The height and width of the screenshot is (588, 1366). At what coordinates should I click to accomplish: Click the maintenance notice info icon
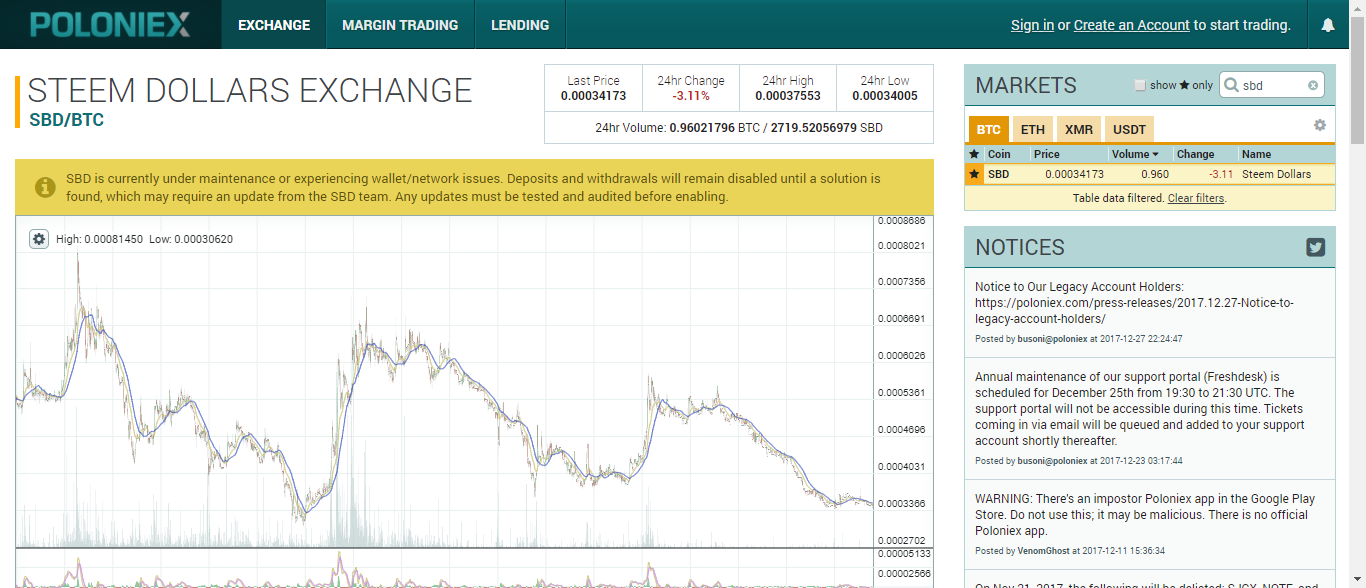[45, 187]
